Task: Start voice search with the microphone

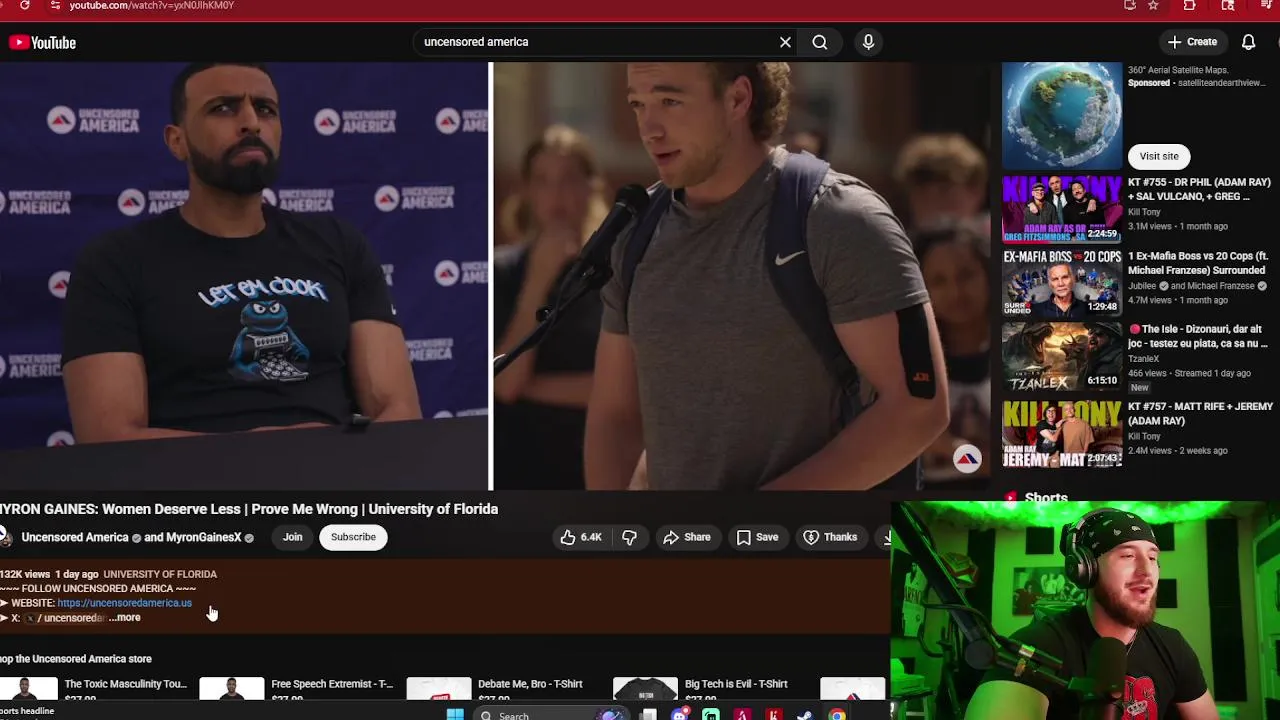Action: point(868,42)
